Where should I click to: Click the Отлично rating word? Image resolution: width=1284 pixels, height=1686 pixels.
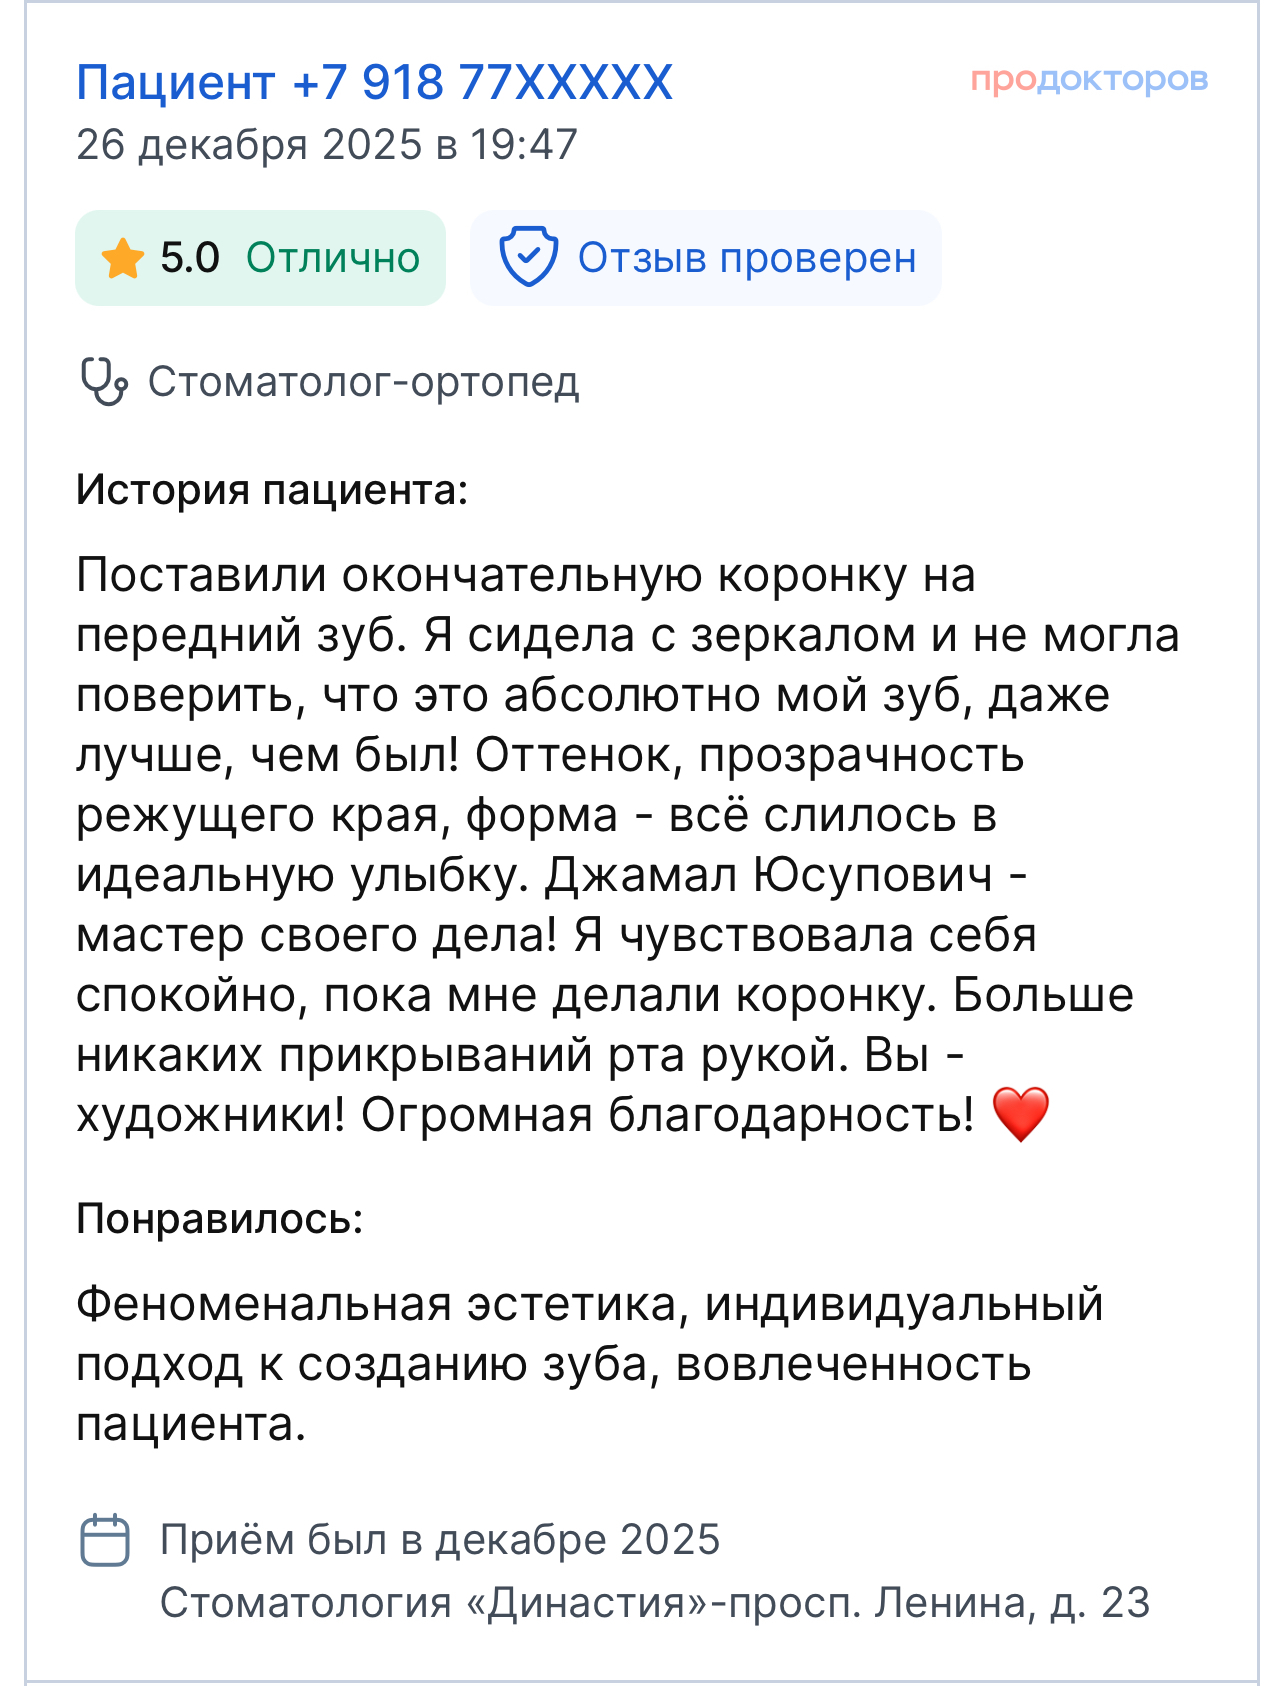click(333, 258)
